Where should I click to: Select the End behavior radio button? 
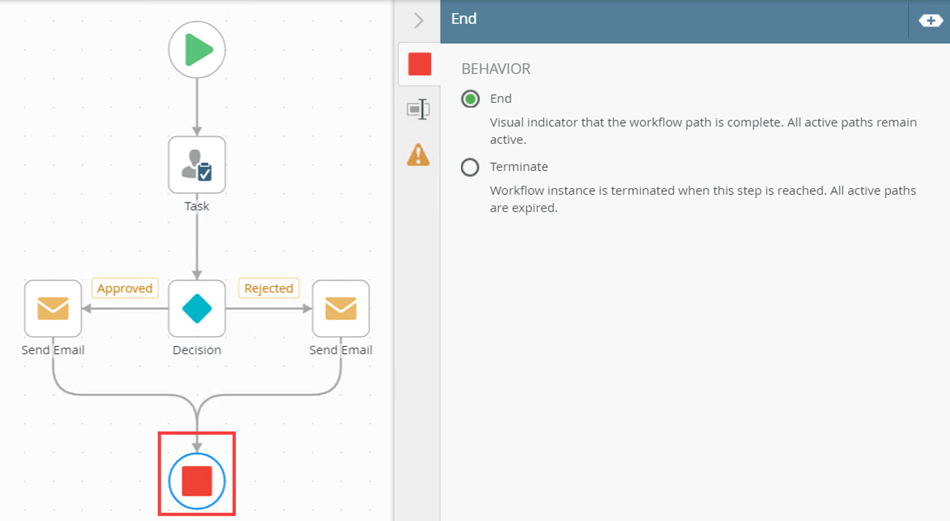470,99
